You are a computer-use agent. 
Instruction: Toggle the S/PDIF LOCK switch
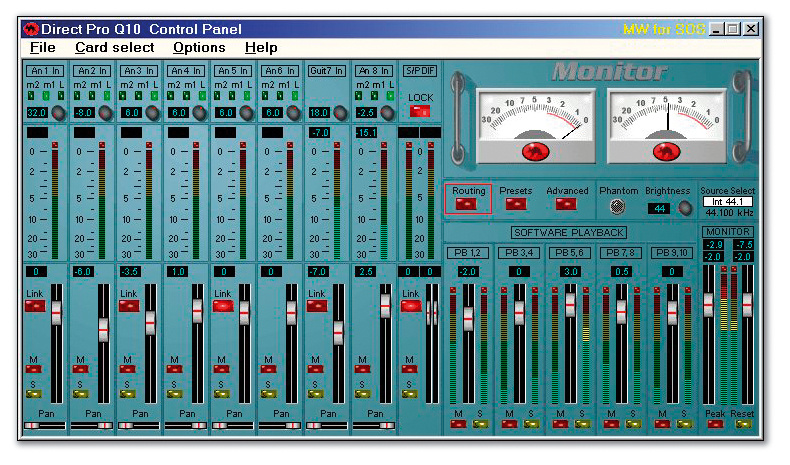coord(420,110)
